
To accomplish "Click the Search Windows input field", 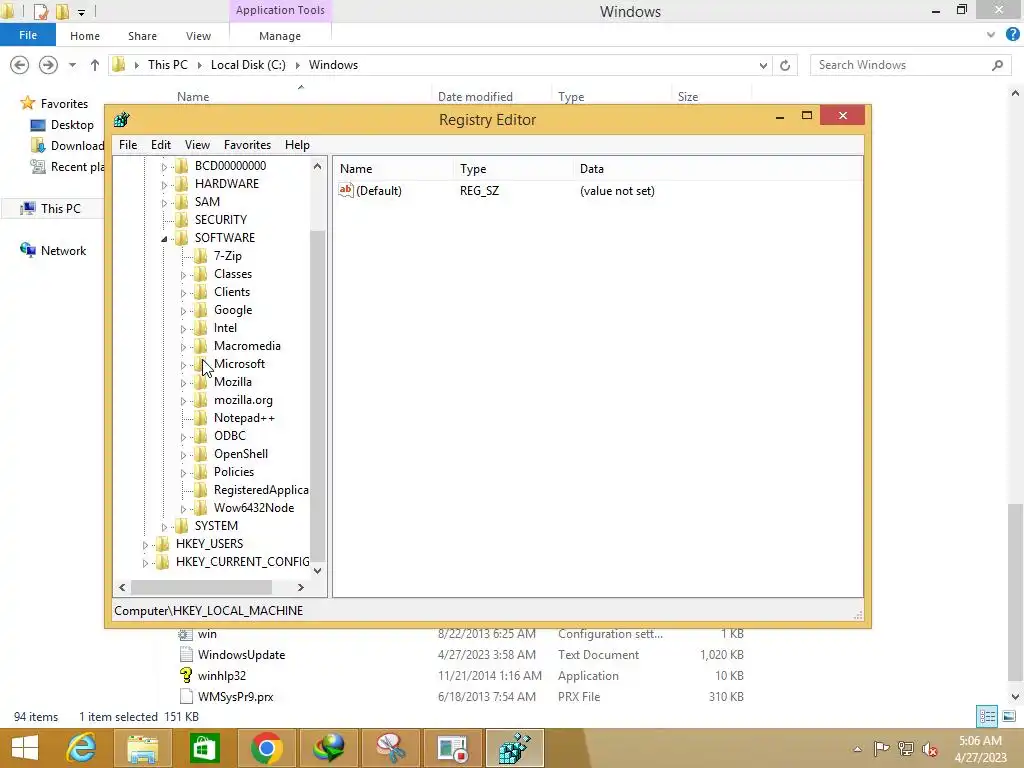I will [902, 65].
